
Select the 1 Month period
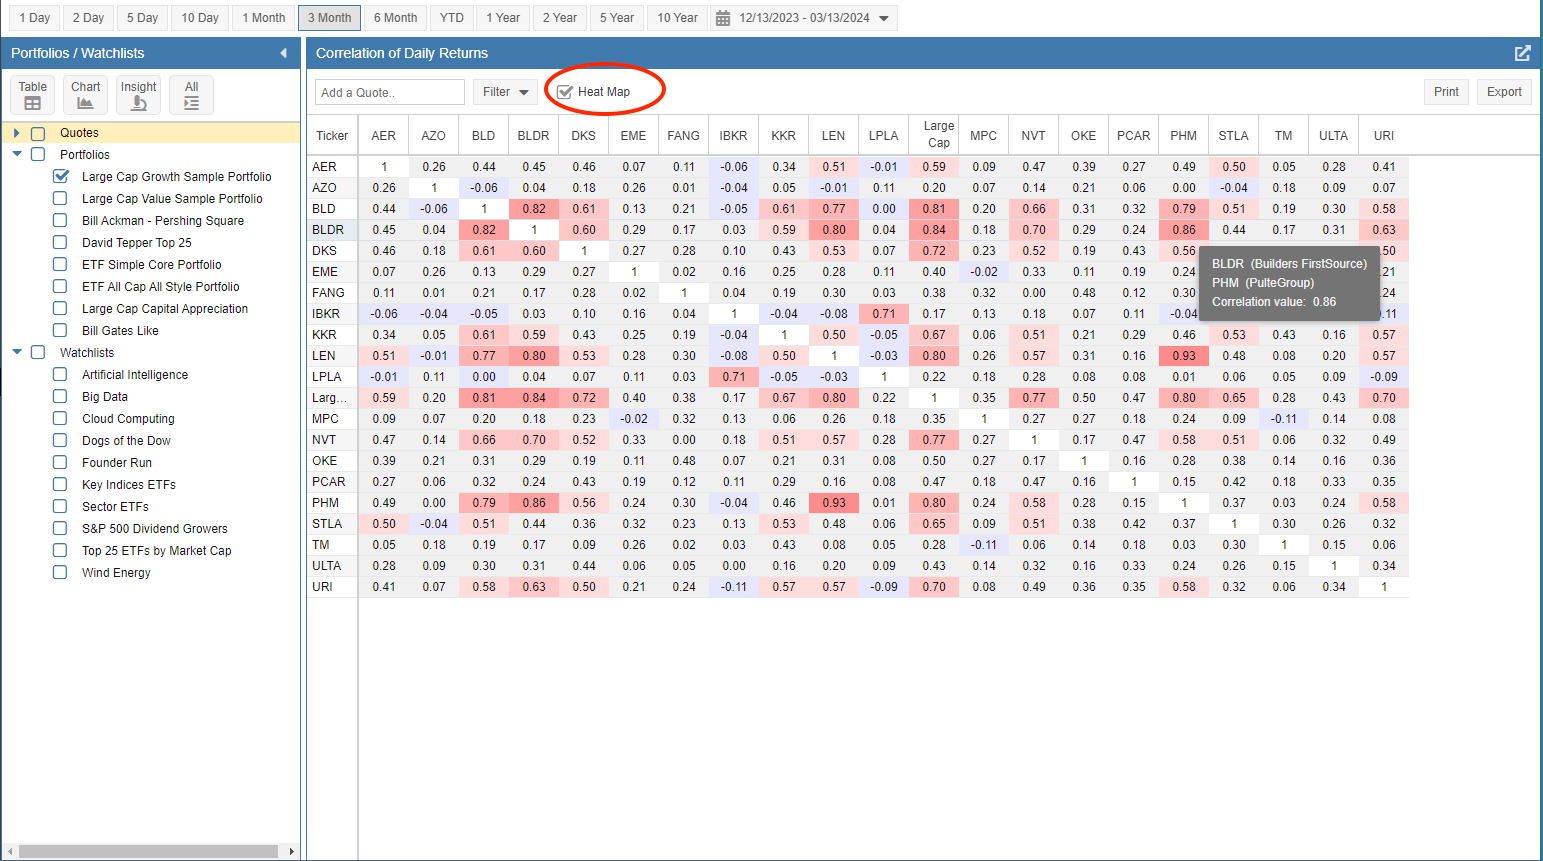264,18
